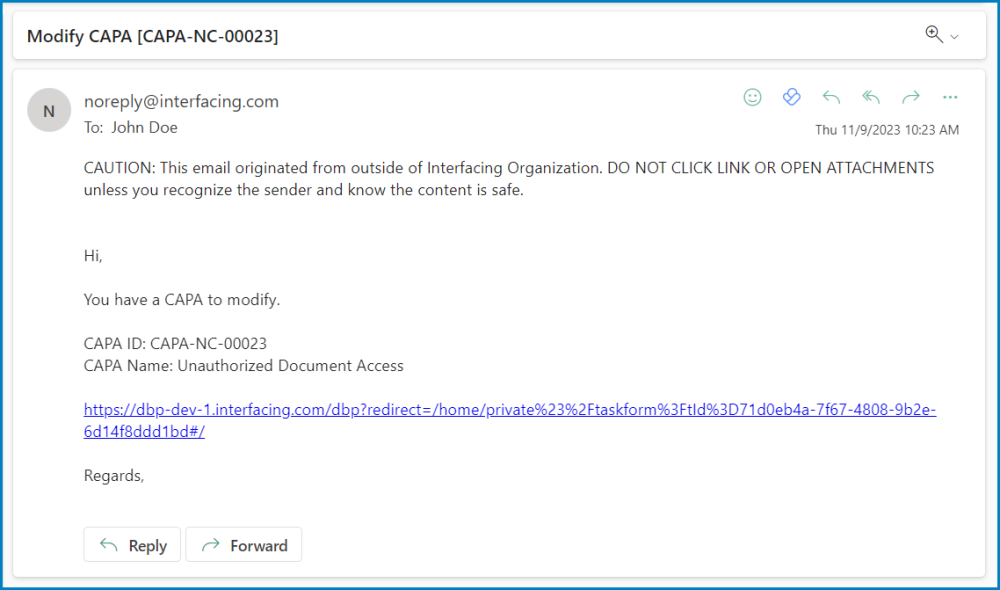Expand the zoom dropdown chevron

[954, 37]
